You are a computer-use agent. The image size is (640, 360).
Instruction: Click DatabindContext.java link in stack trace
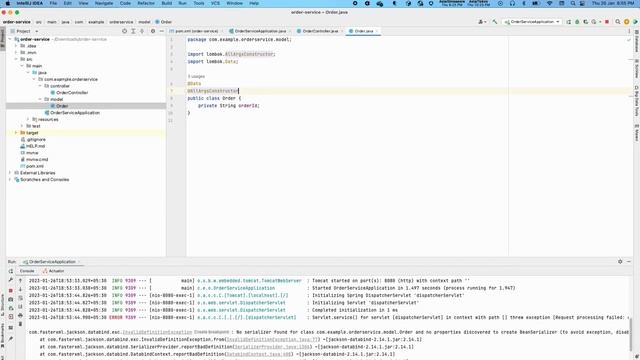pos(259,354)
